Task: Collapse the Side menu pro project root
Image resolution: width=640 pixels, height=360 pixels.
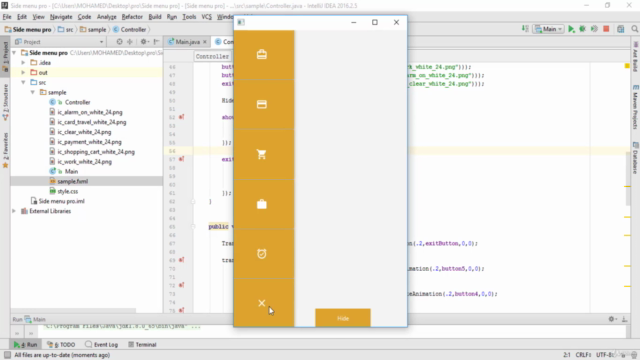Action: 14,53
